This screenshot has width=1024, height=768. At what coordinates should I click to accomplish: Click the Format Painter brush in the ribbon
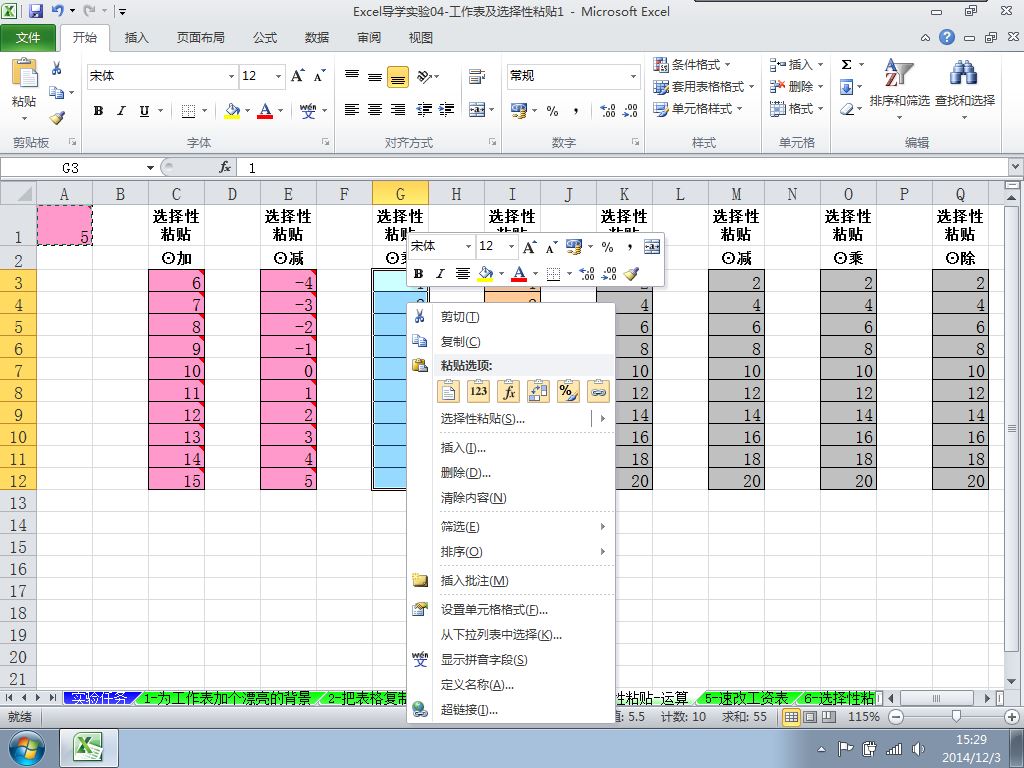coord(57,118)
